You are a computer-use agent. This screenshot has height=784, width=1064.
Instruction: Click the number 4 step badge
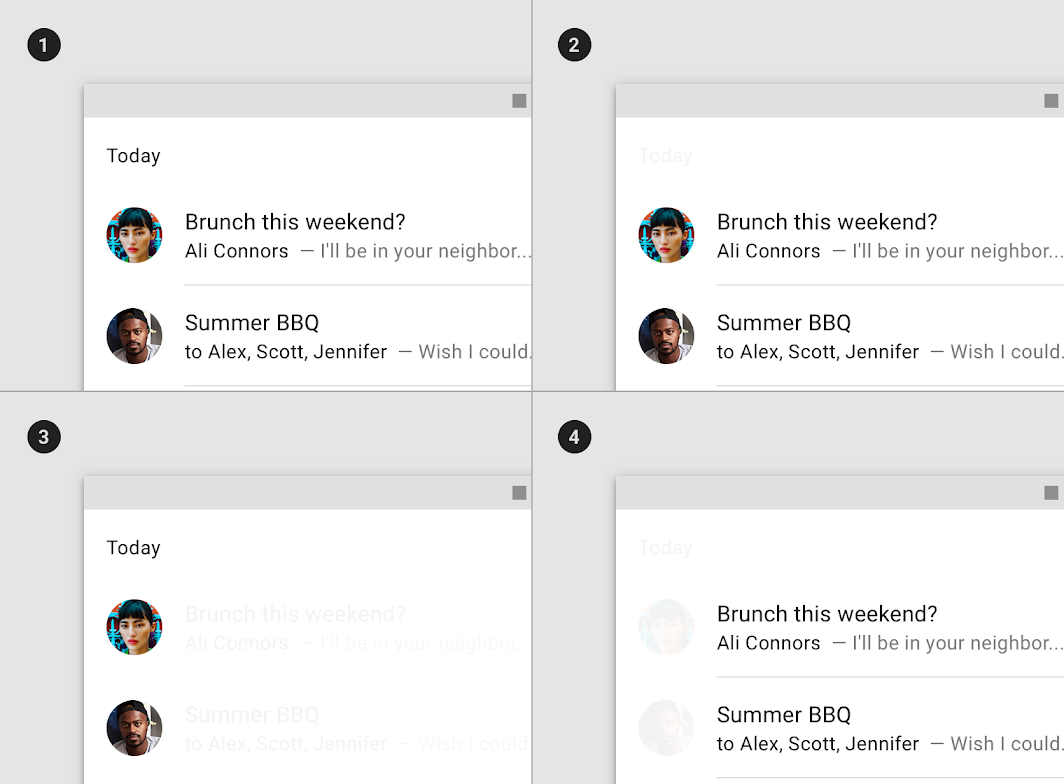(574, 437)
